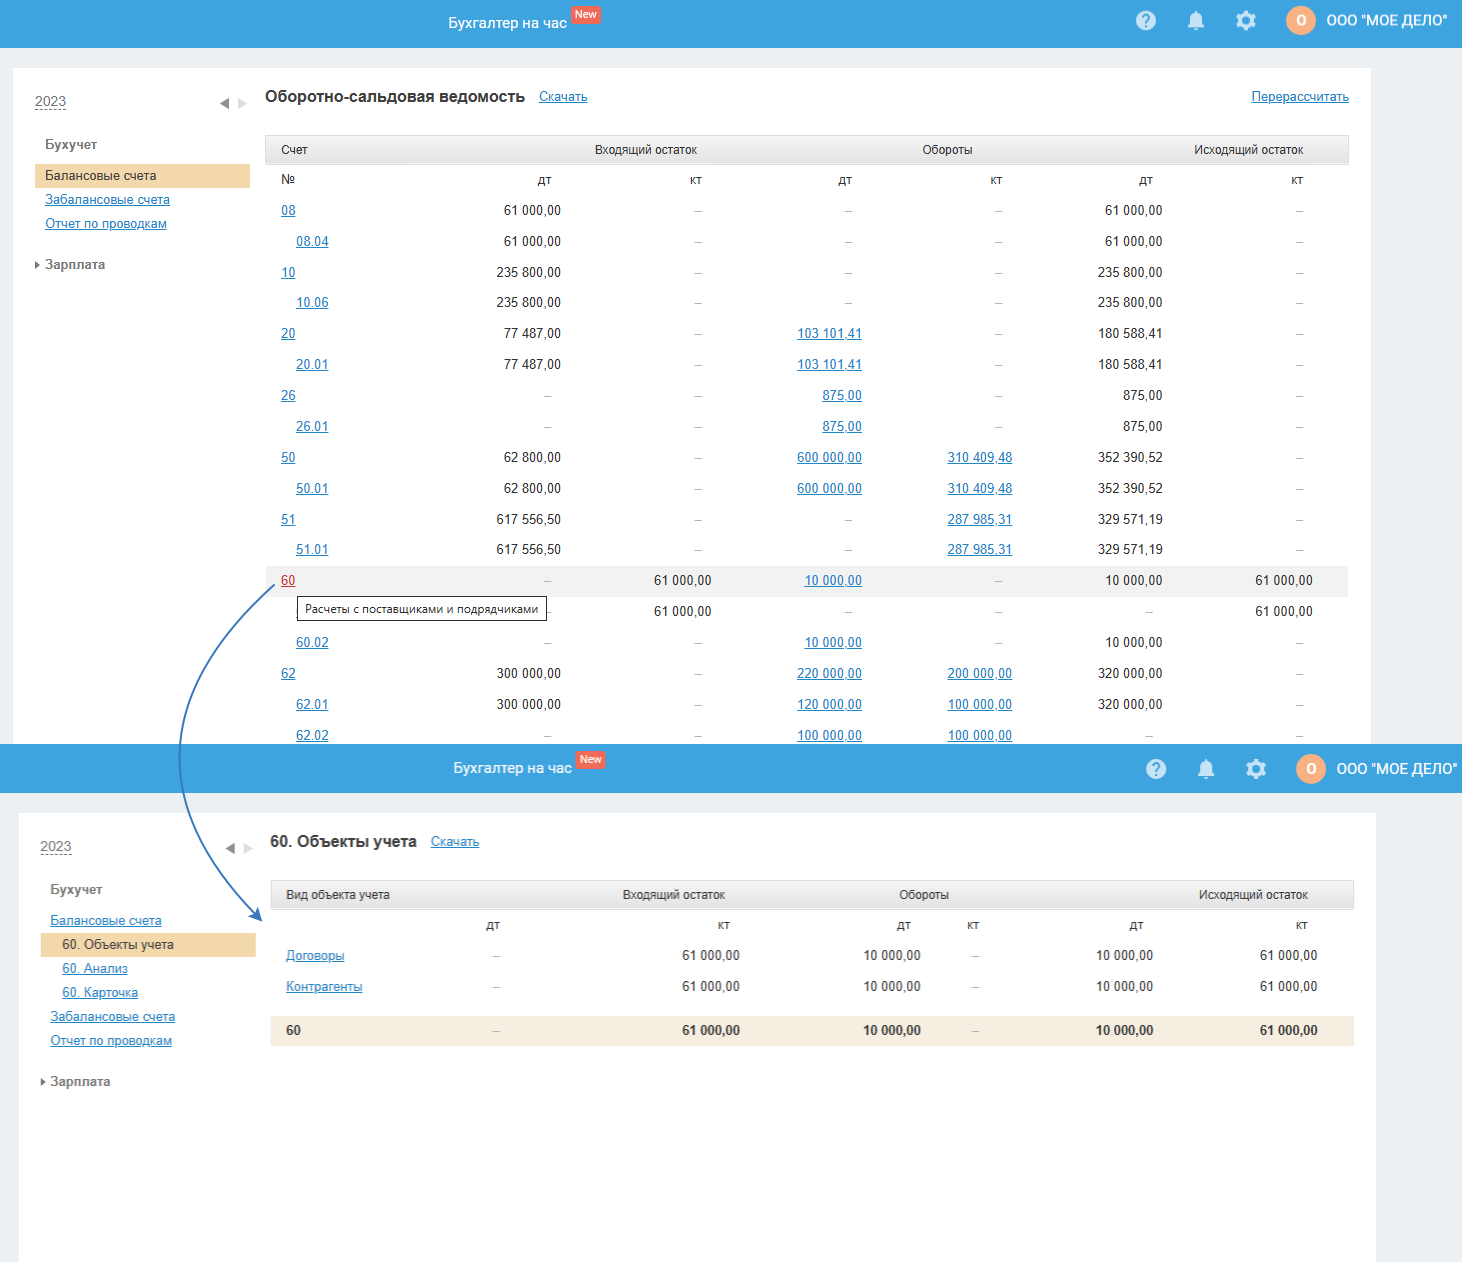Open Забалансовые счета in the upper sidebar

click(x=107, y=200)
